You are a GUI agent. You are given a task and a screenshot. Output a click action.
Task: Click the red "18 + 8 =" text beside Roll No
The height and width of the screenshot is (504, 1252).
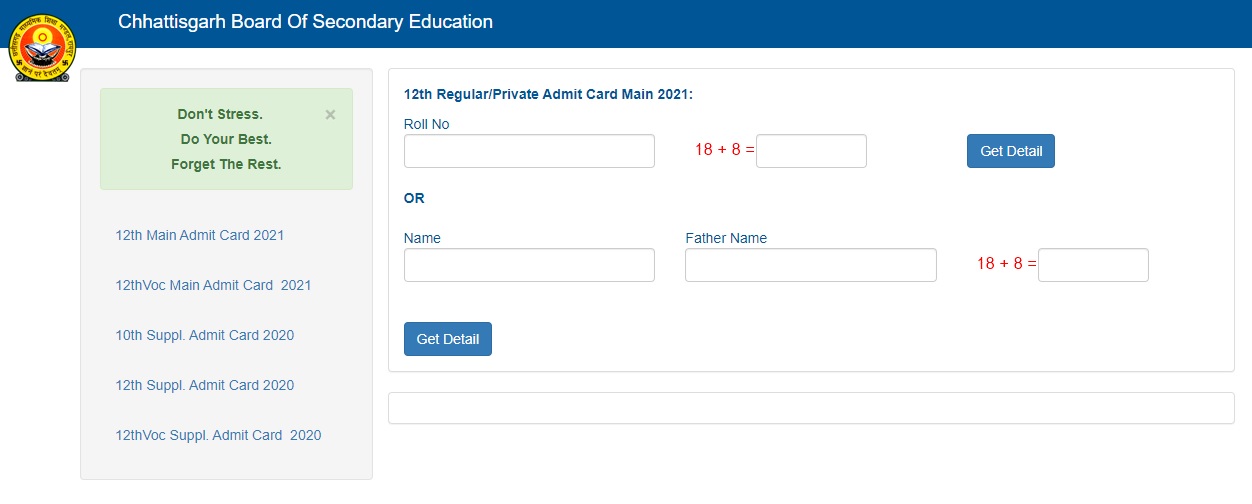(724, 150)
